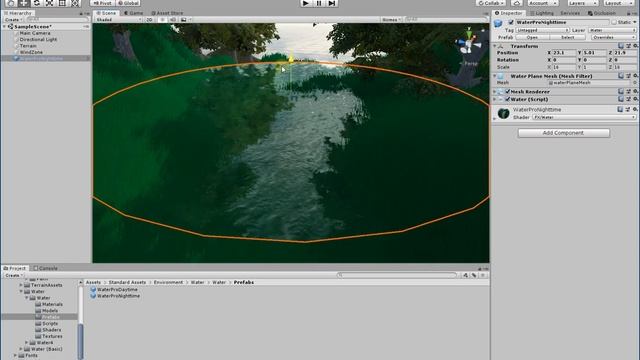Click WaterProNighttime material preview sphere
640x360 pixels.
click(503, 113)
